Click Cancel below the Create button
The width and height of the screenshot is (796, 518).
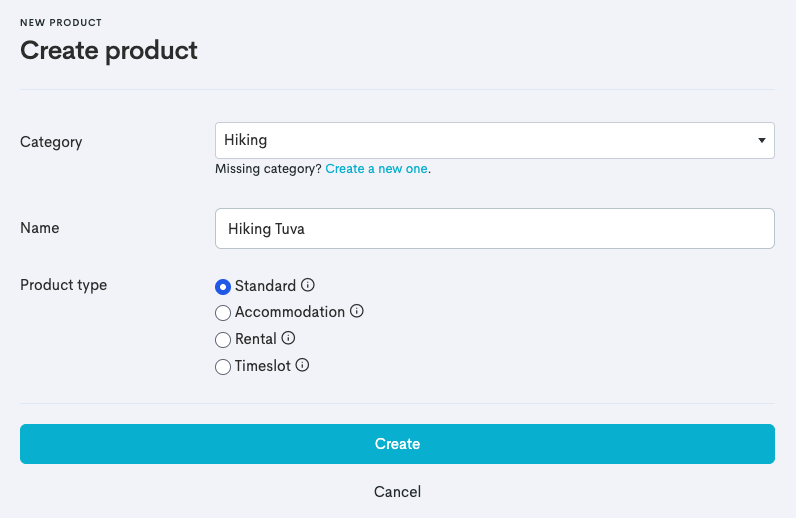tap(397, 492)
